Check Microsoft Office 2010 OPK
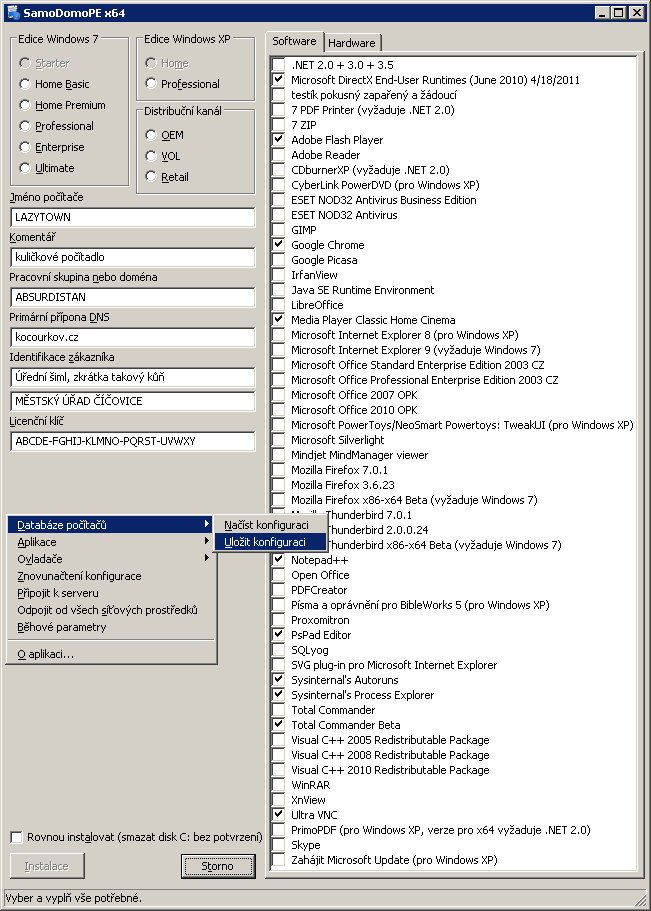The image size is (651, 911). click(x=278, y=410)
